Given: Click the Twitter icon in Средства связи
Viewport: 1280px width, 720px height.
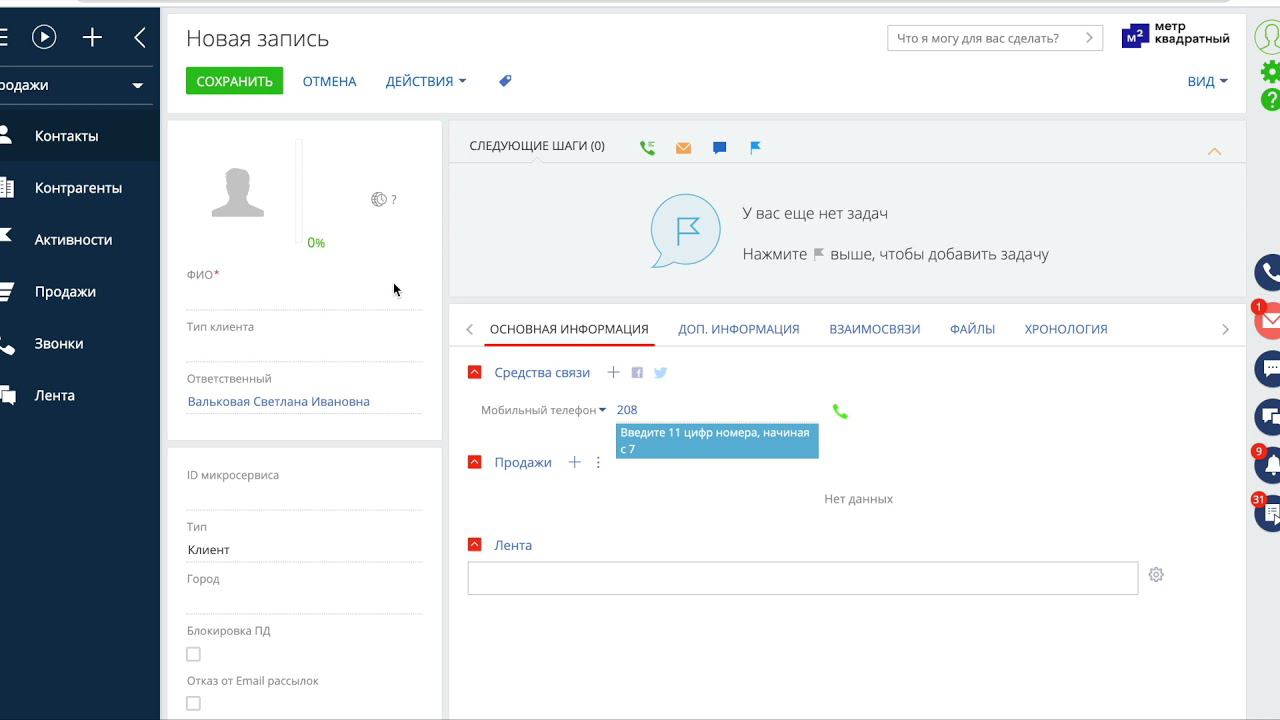Looking at the screenshot, I should pos(660,373).
